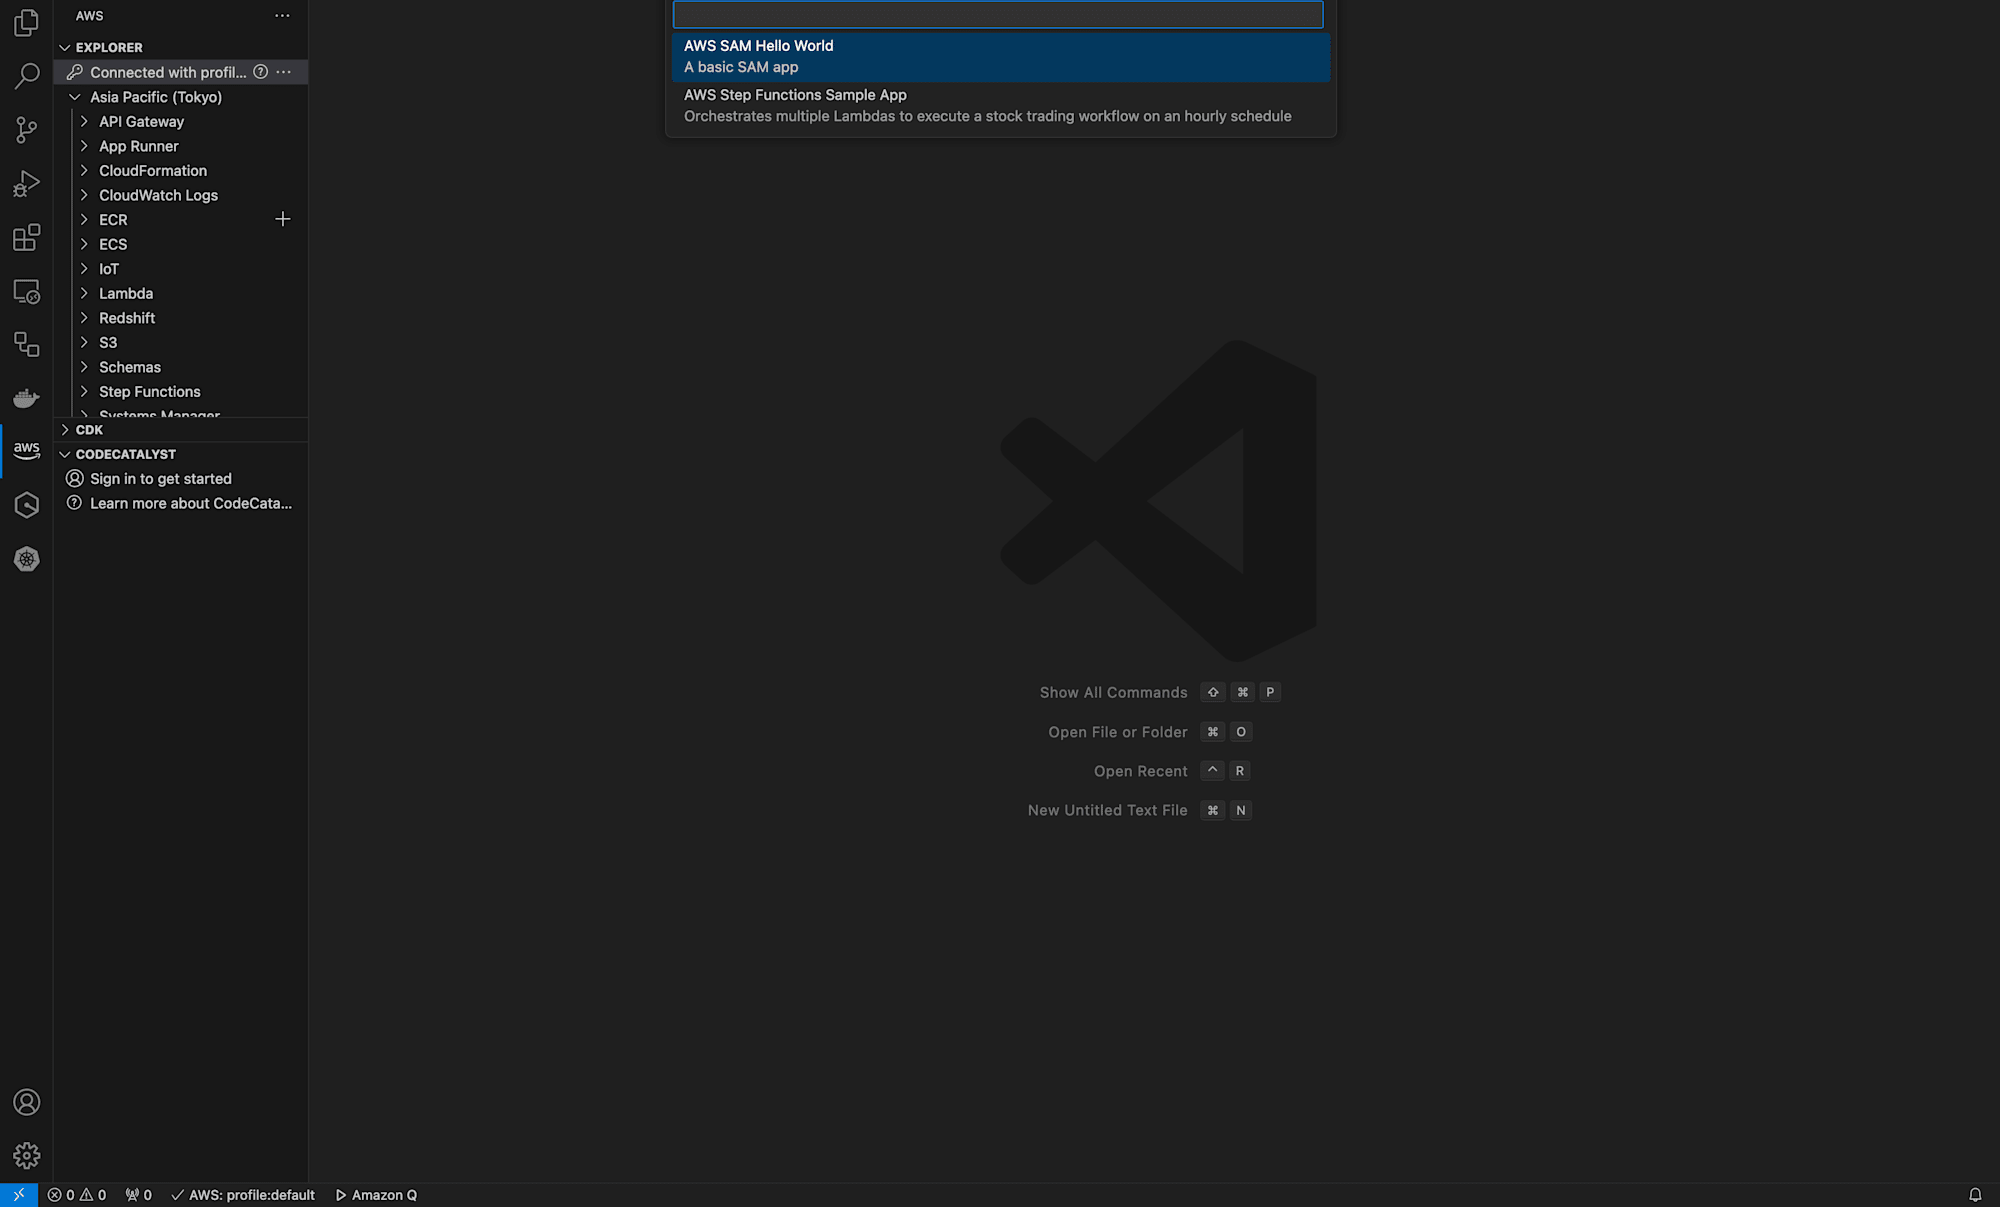Select the Redshift tree item
Viewport: 2000px width, 1207px height.
(127, 318)
